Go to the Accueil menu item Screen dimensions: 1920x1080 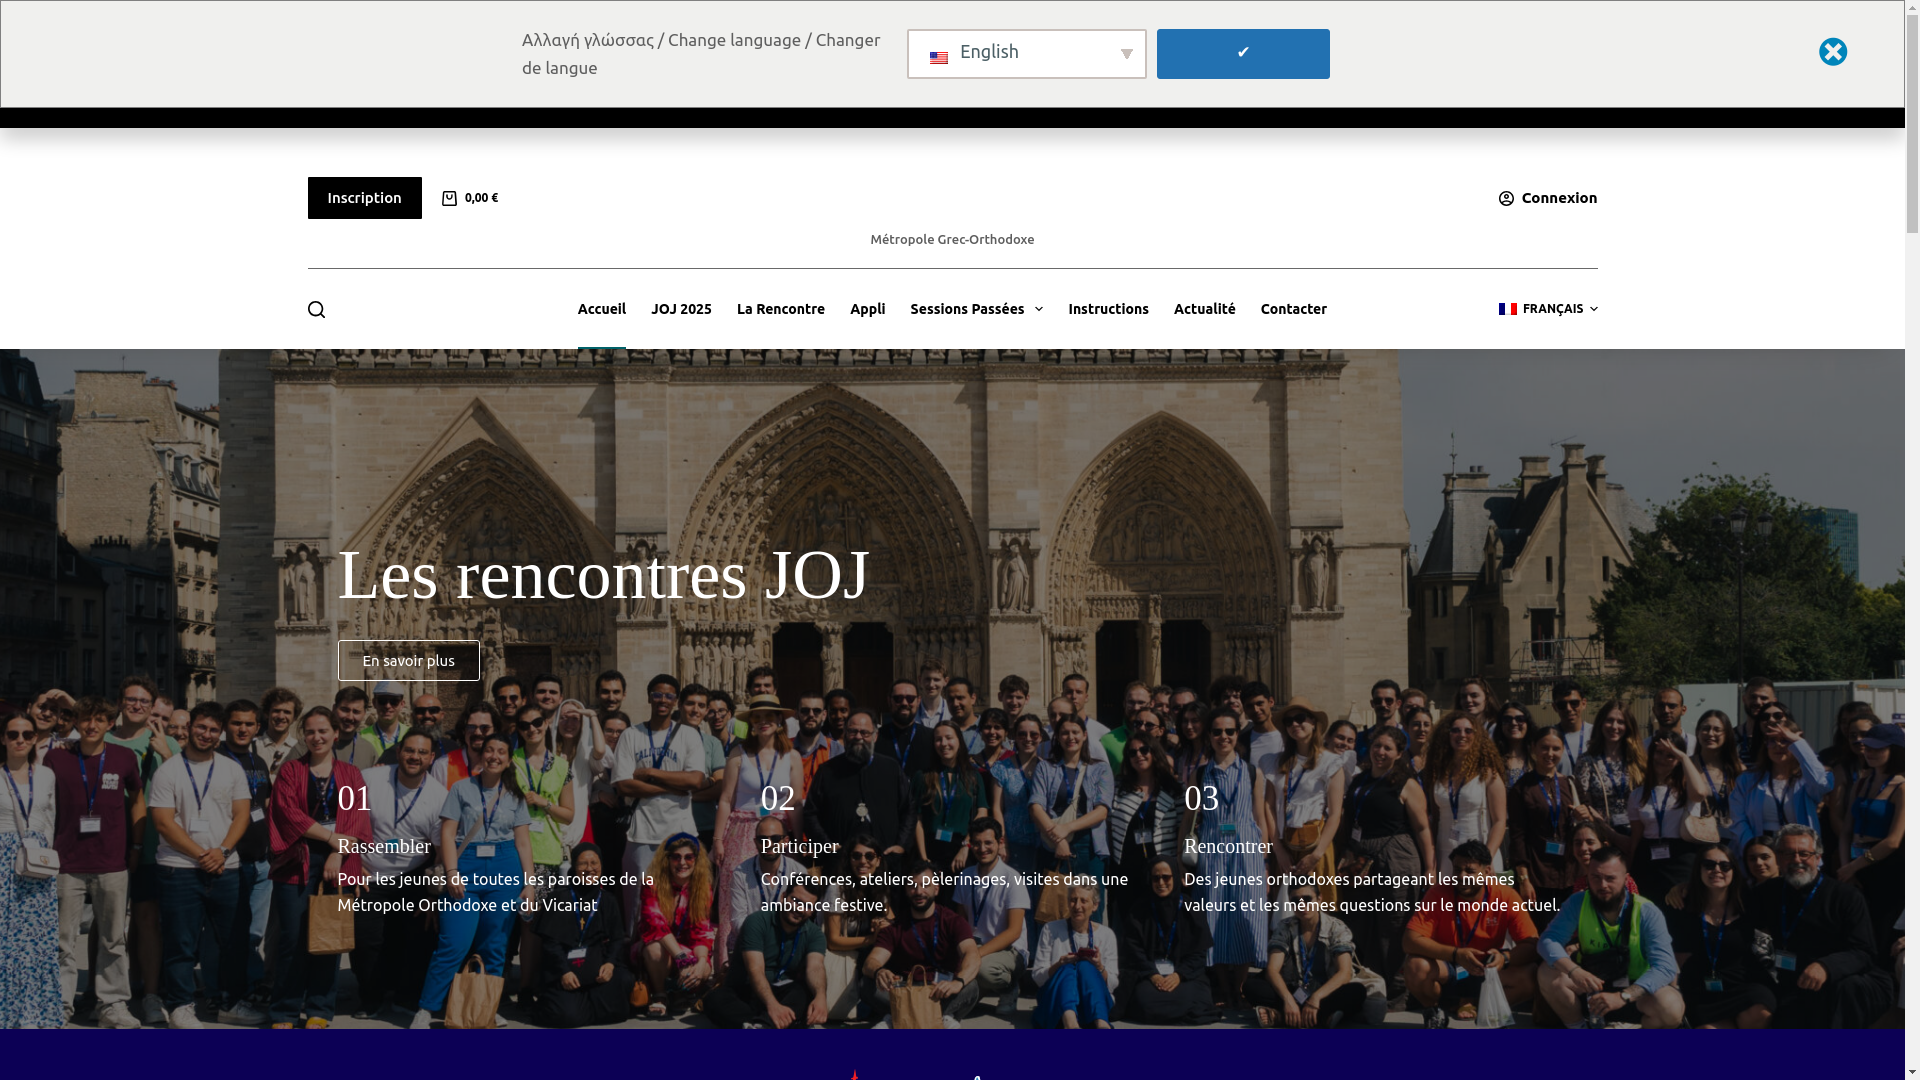601,309
